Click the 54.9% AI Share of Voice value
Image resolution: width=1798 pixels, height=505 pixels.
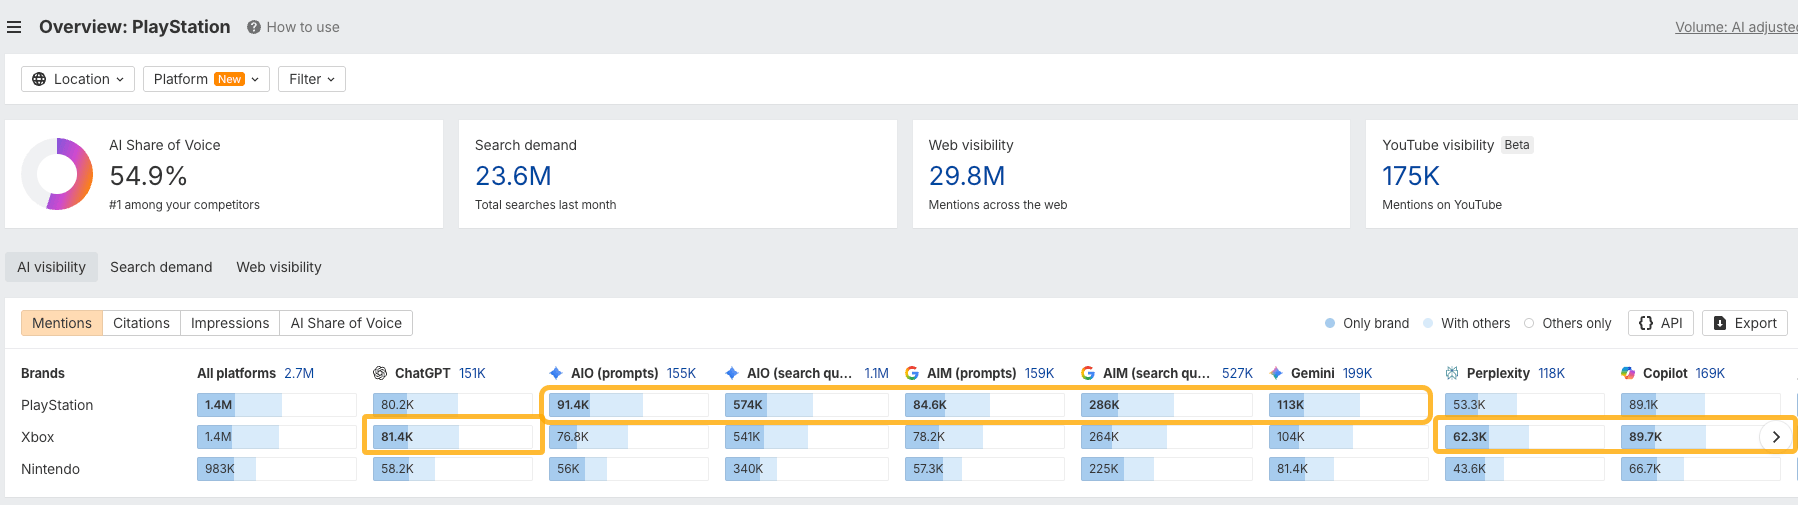point(148,176)
